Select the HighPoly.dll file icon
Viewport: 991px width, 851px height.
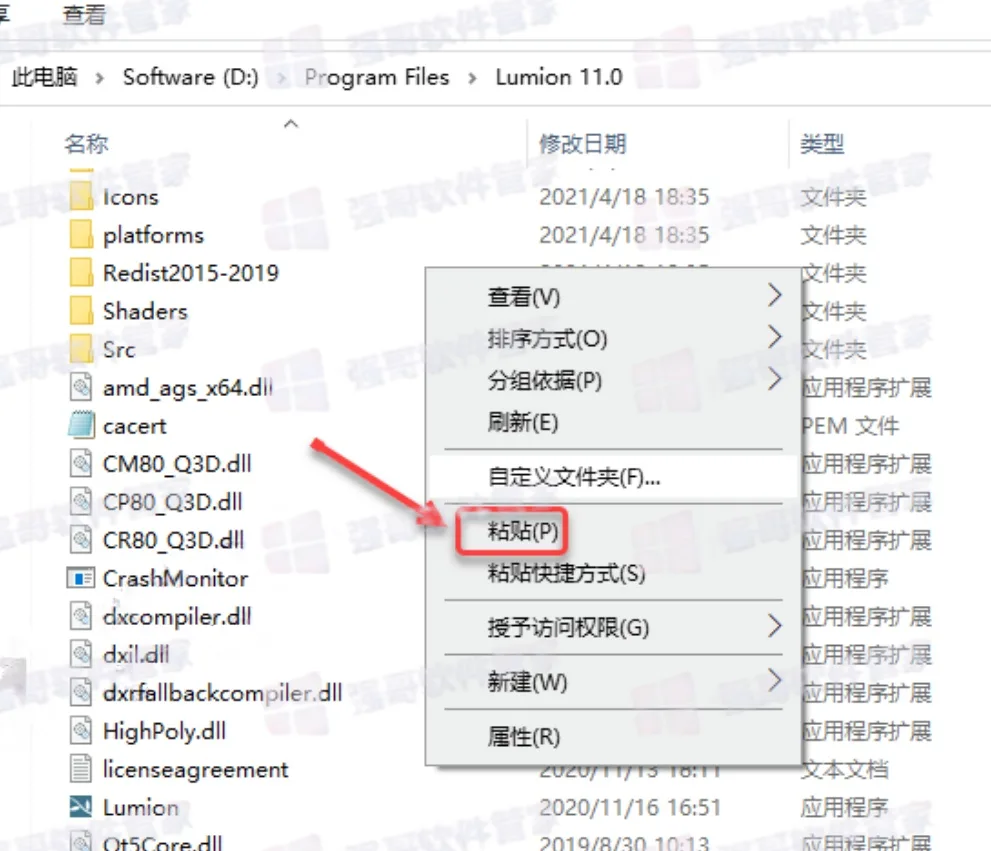pos(81,730)
